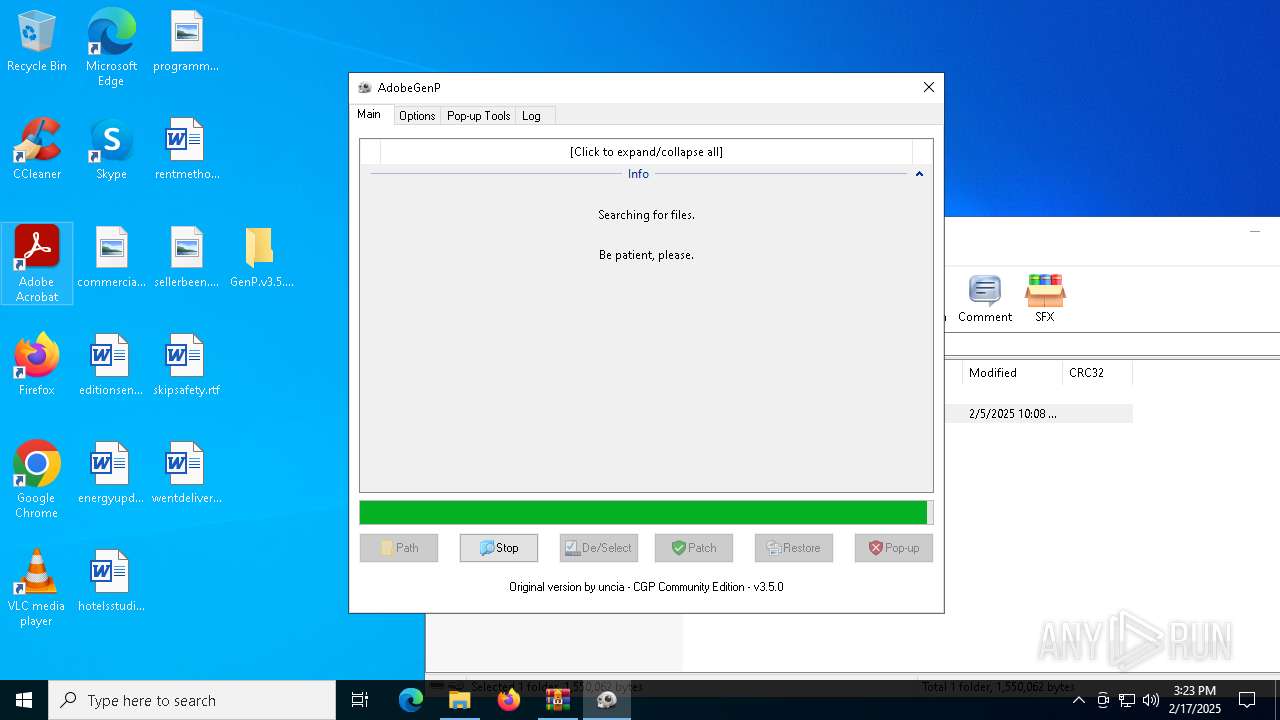Viewport: 1280px width, 720px height.
Task: Select the Google Chrome desktop shortcut
Action: (x=37, y=479)
